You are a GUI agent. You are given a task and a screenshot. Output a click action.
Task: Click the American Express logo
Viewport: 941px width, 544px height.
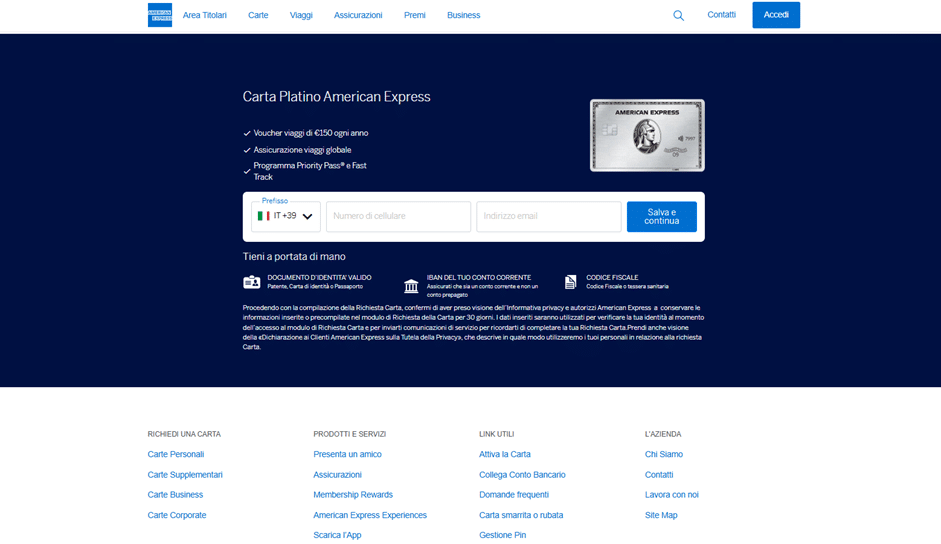[x=160, y=15]
